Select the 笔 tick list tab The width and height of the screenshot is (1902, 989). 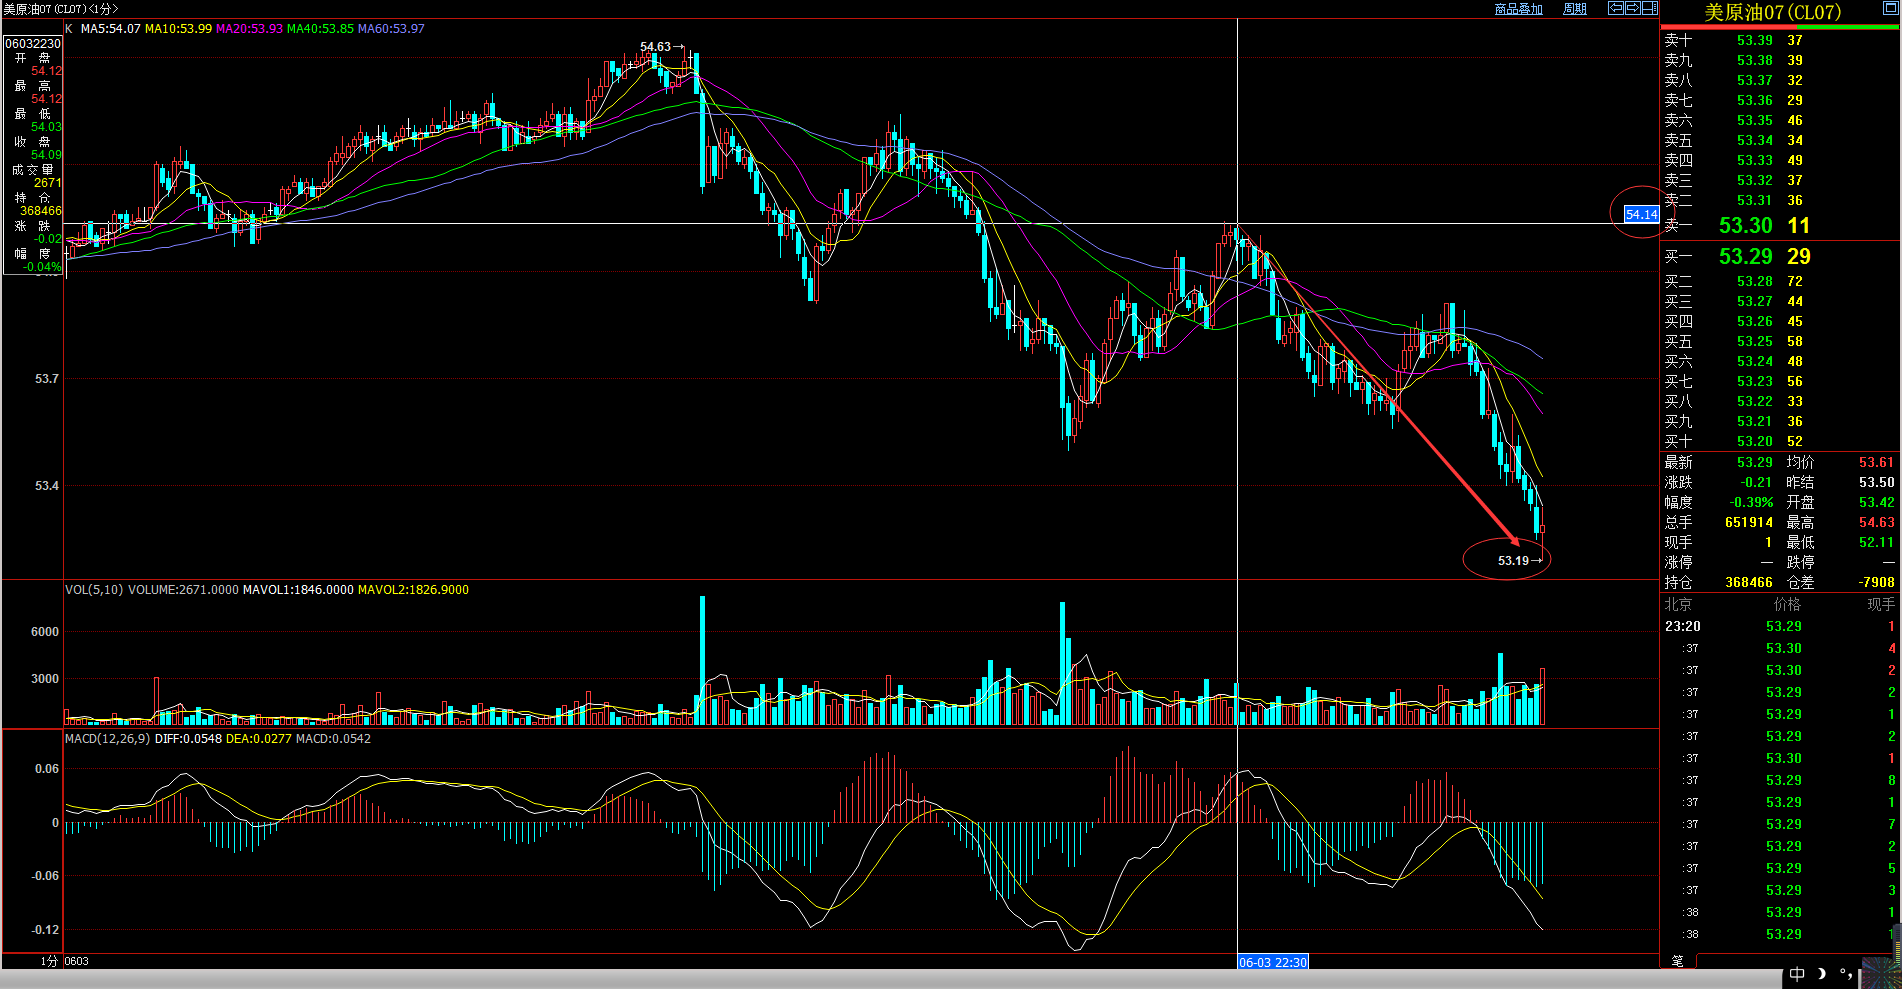(x=1677, y=960)
